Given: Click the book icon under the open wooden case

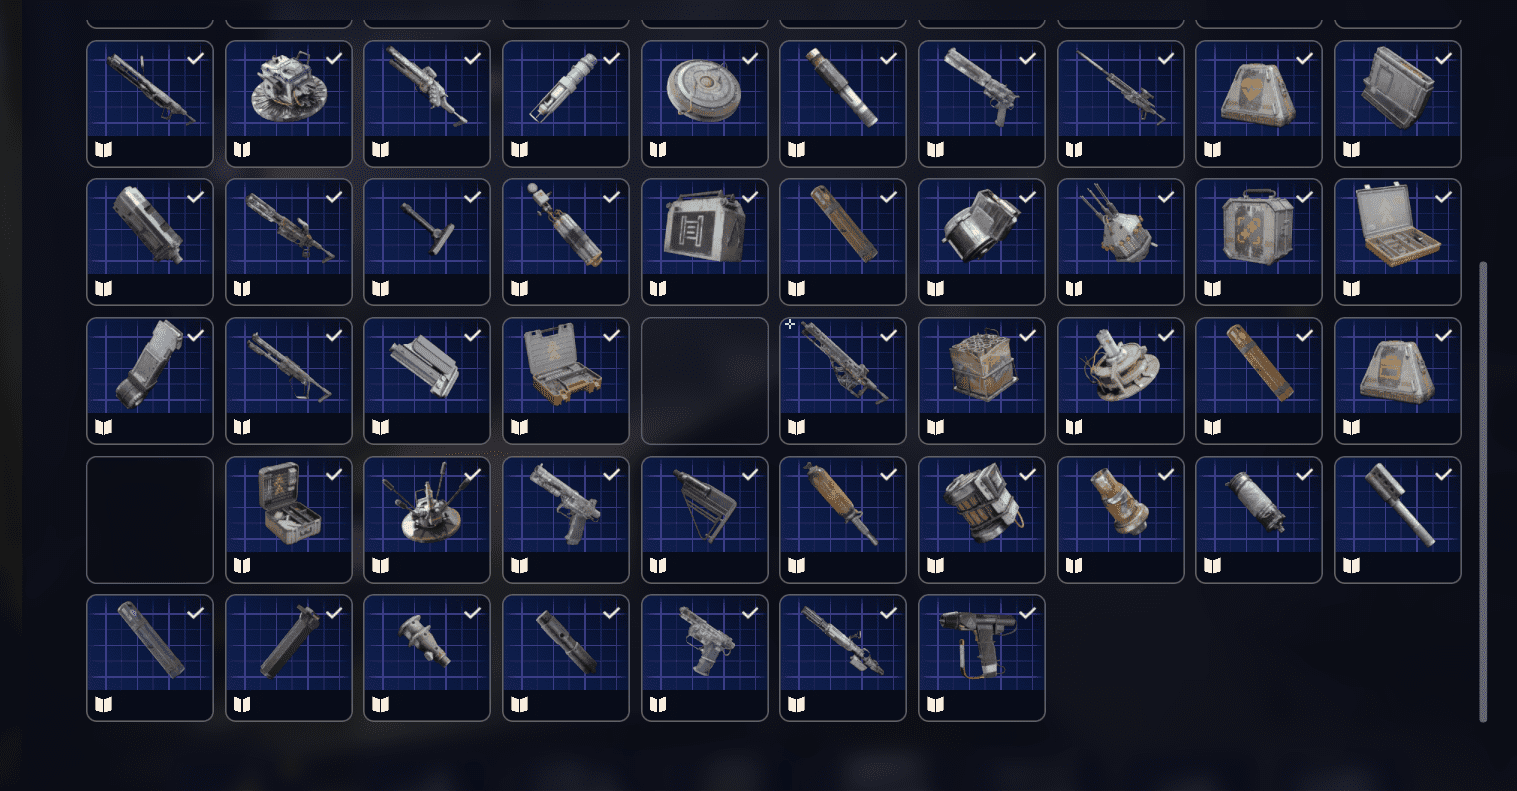Looking at the screenshot, I should (1351, 288).
